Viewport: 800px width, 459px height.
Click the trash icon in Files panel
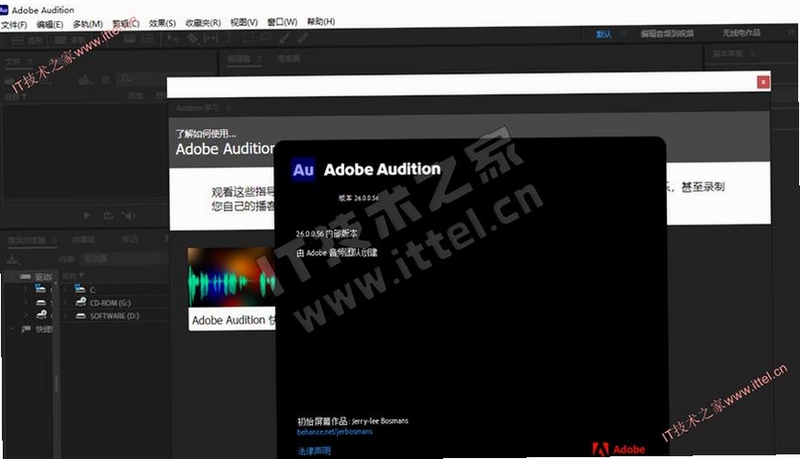point(105,80)
